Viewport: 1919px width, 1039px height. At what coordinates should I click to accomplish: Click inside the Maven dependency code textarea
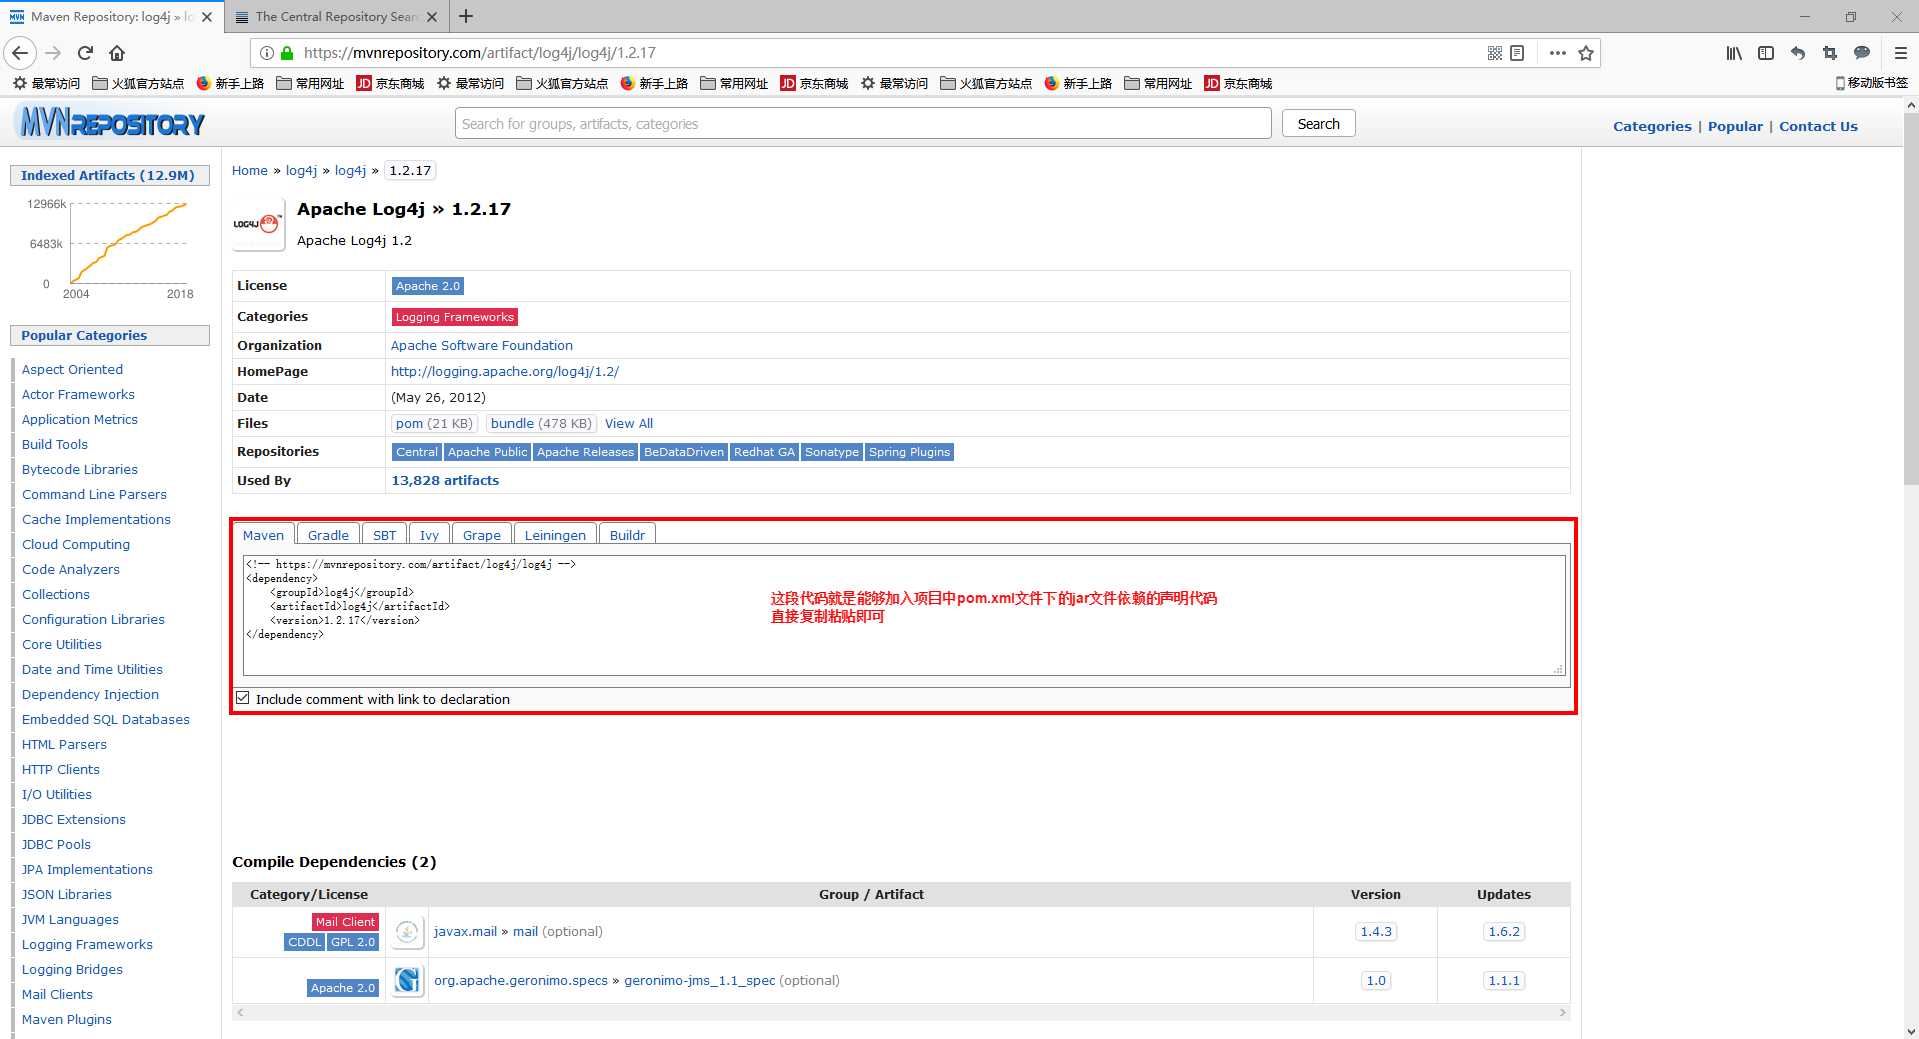point(904,615)
